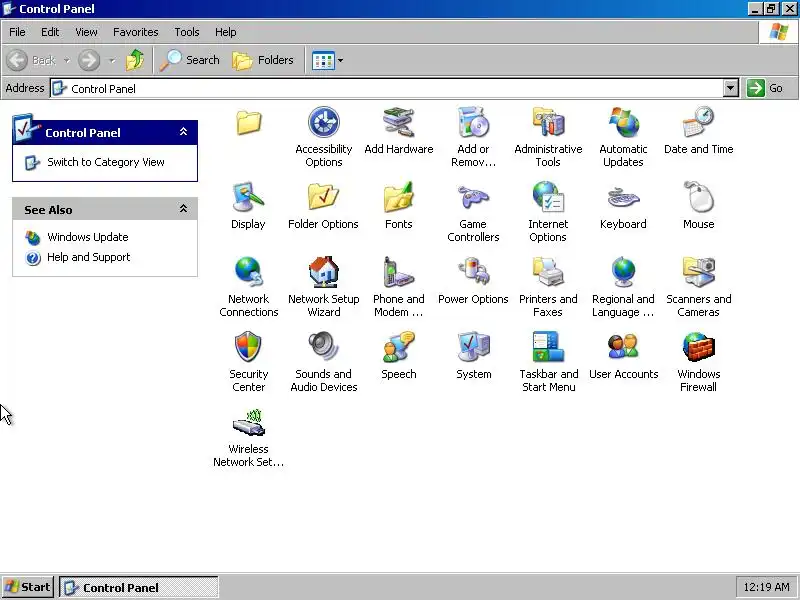Collapse the See Also section
This screenshot has width=800, height=600.
pyautogui.click(x=183, y=209)
